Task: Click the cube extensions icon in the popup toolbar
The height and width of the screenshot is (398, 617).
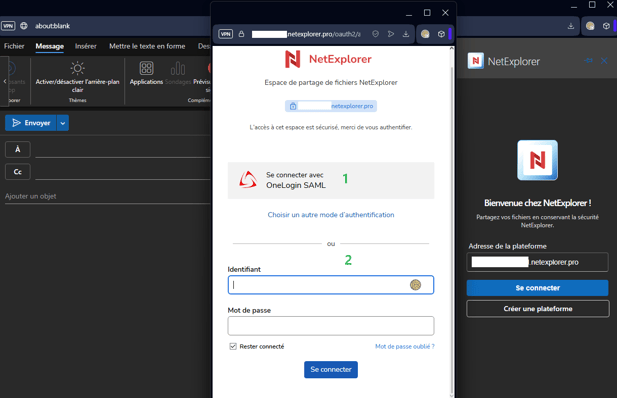Action: coord(441,34)
